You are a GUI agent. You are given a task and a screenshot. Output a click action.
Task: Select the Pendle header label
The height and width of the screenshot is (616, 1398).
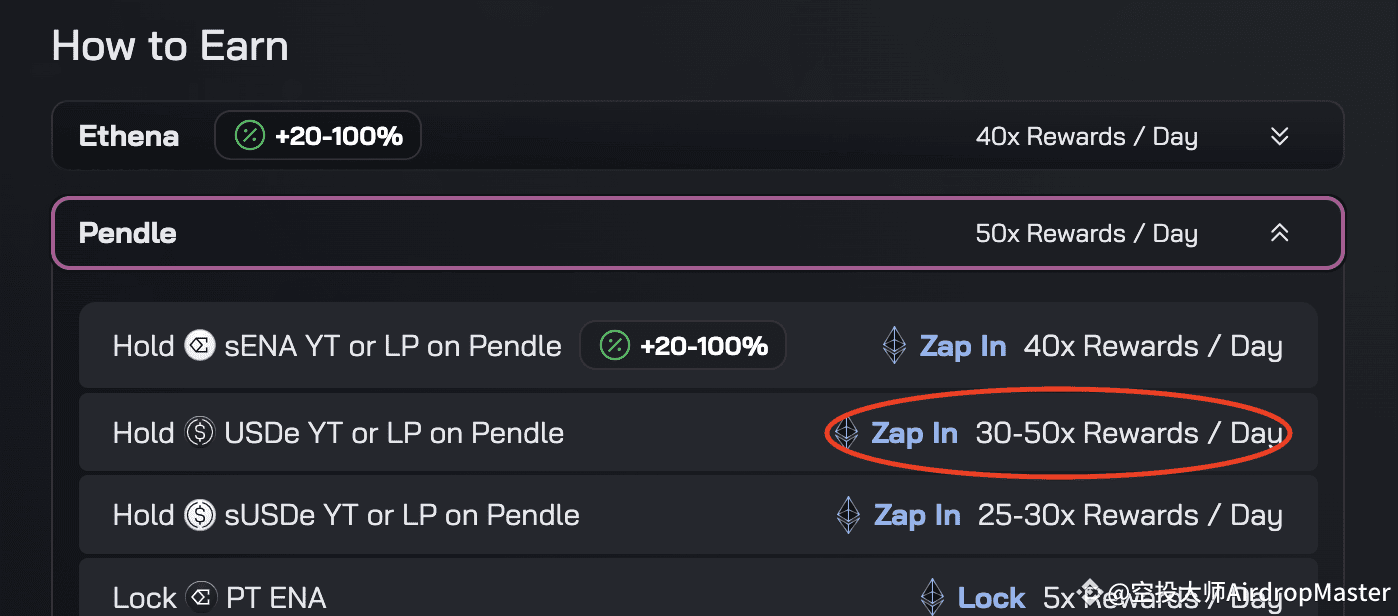tap(128, 233)
